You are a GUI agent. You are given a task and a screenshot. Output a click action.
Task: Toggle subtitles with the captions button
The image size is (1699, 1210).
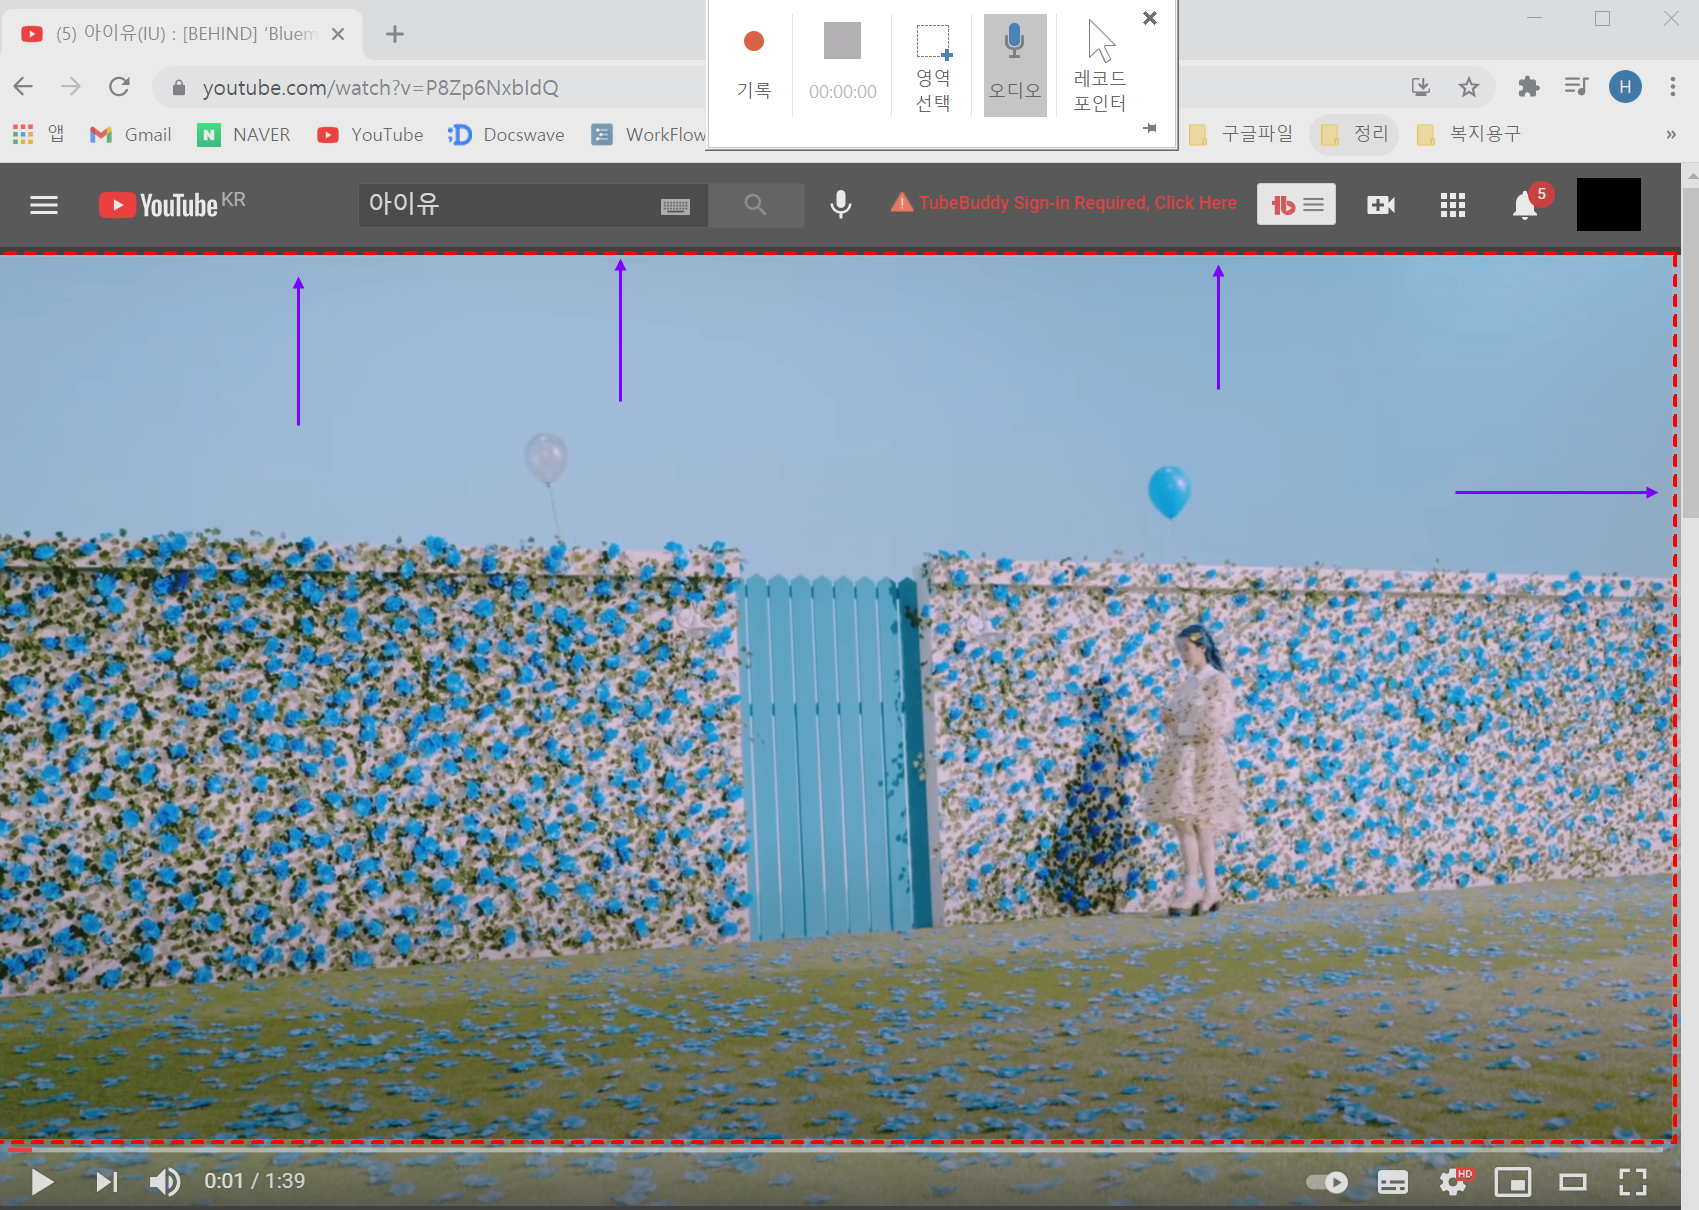(1393, 1183)
